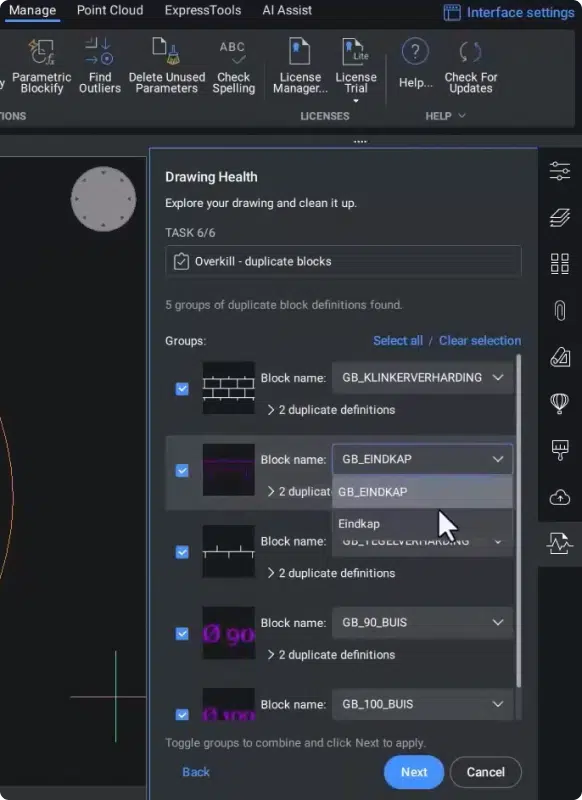Click the Clear selection link
Image resolution: width=582 pixels, height=800 pixels.
[480, 340]
